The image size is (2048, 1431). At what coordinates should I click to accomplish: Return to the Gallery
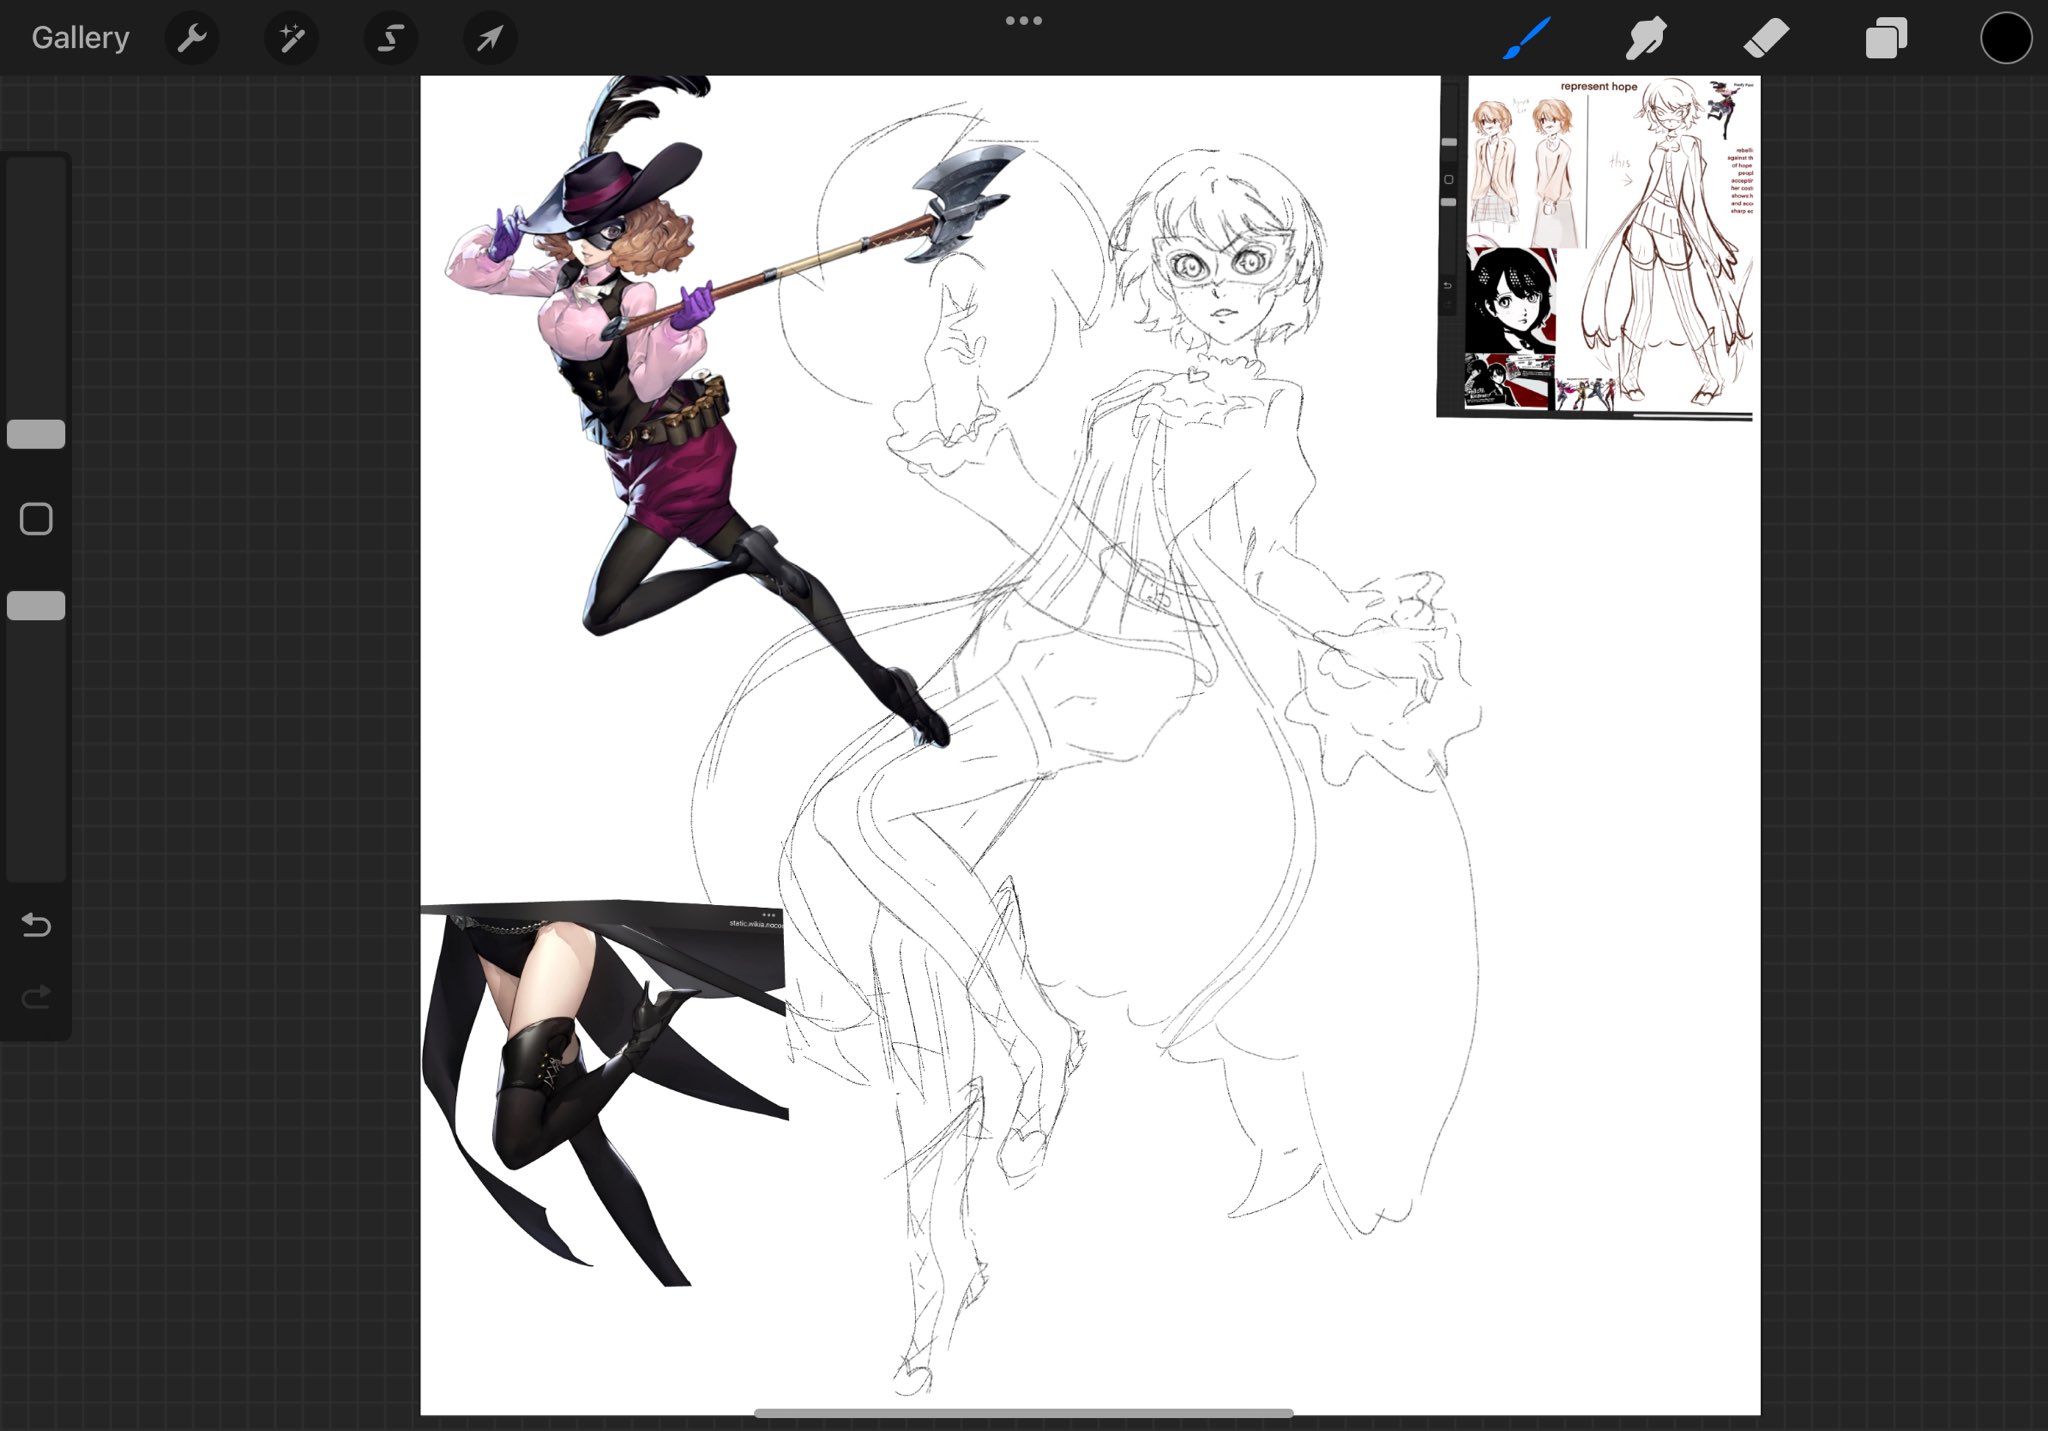click(x=80, y=38)
